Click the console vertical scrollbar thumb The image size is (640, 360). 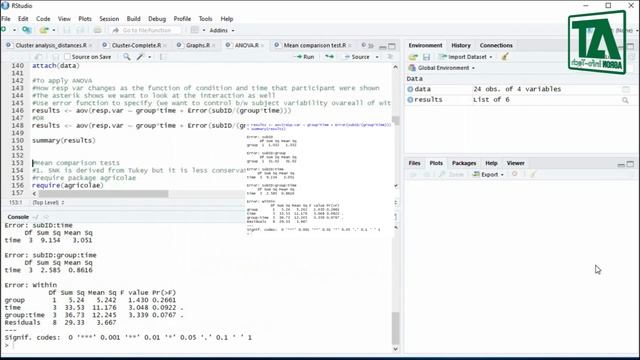[x=395, y=328]
